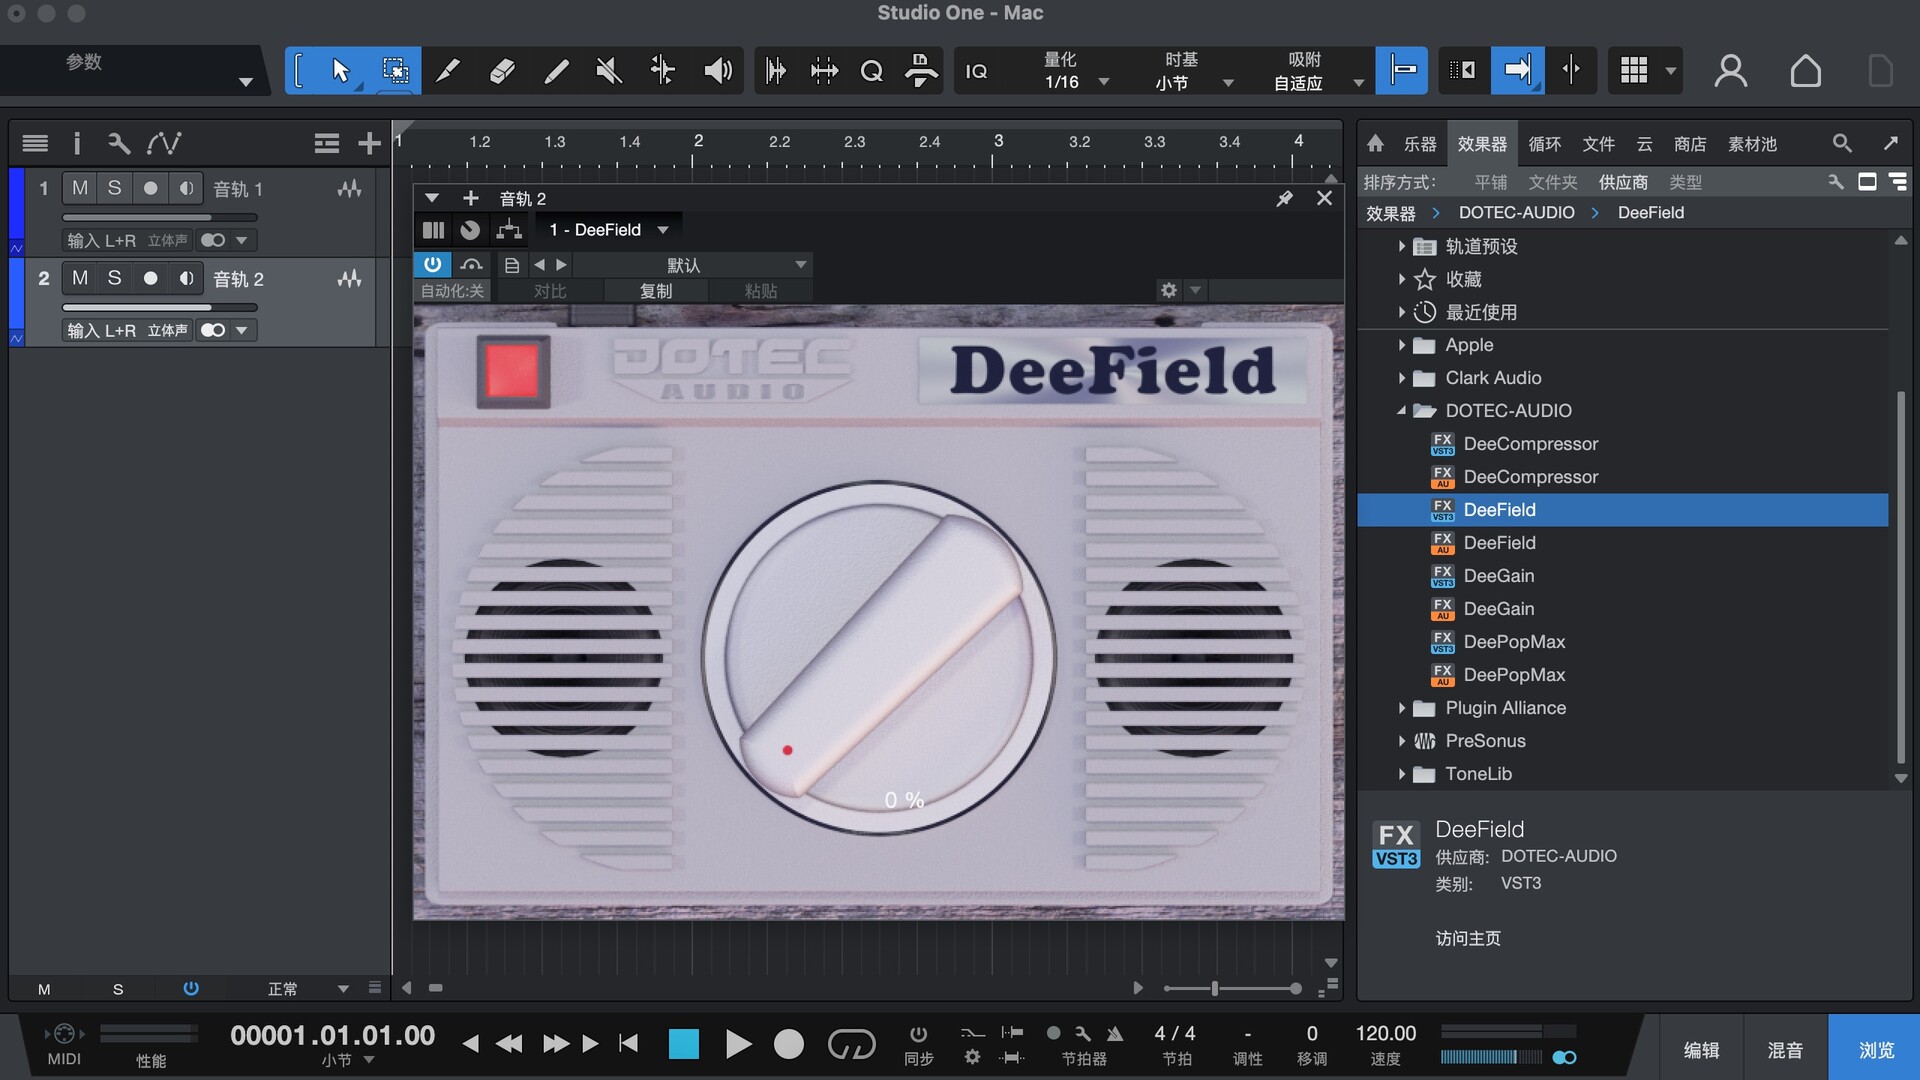Mute track 音轨 1
1920x1080 pixels.
point(80,188)
